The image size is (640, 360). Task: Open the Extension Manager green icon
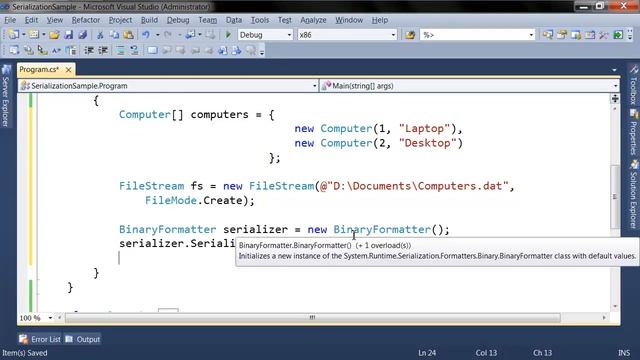618,35
